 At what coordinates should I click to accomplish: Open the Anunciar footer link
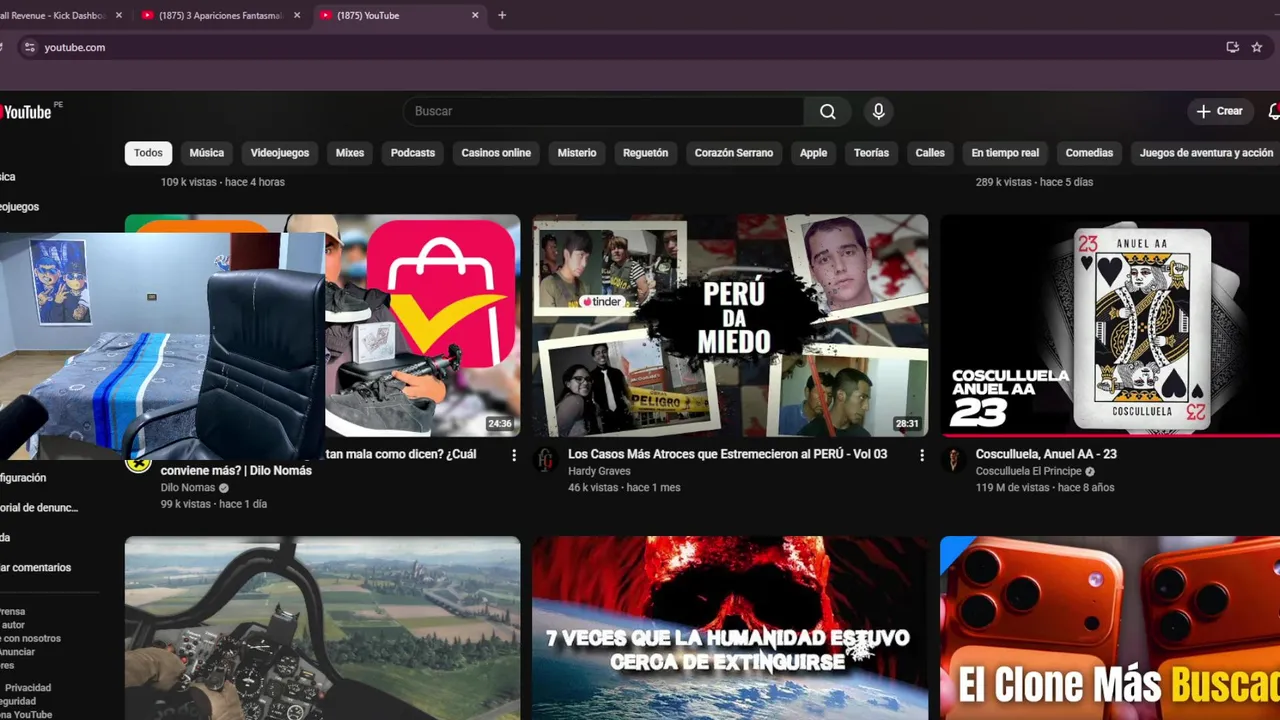[x=18, y=652]
